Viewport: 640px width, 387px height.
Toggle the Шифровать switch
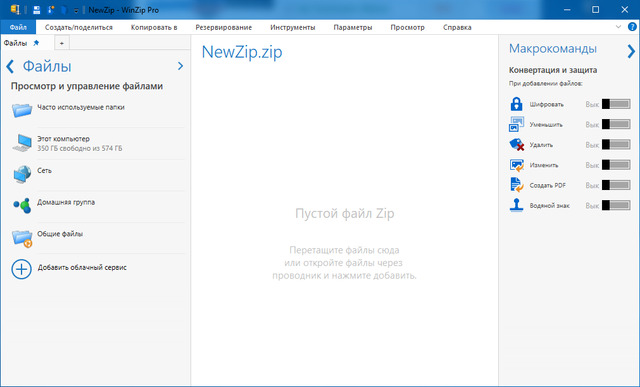click(616, 104)
